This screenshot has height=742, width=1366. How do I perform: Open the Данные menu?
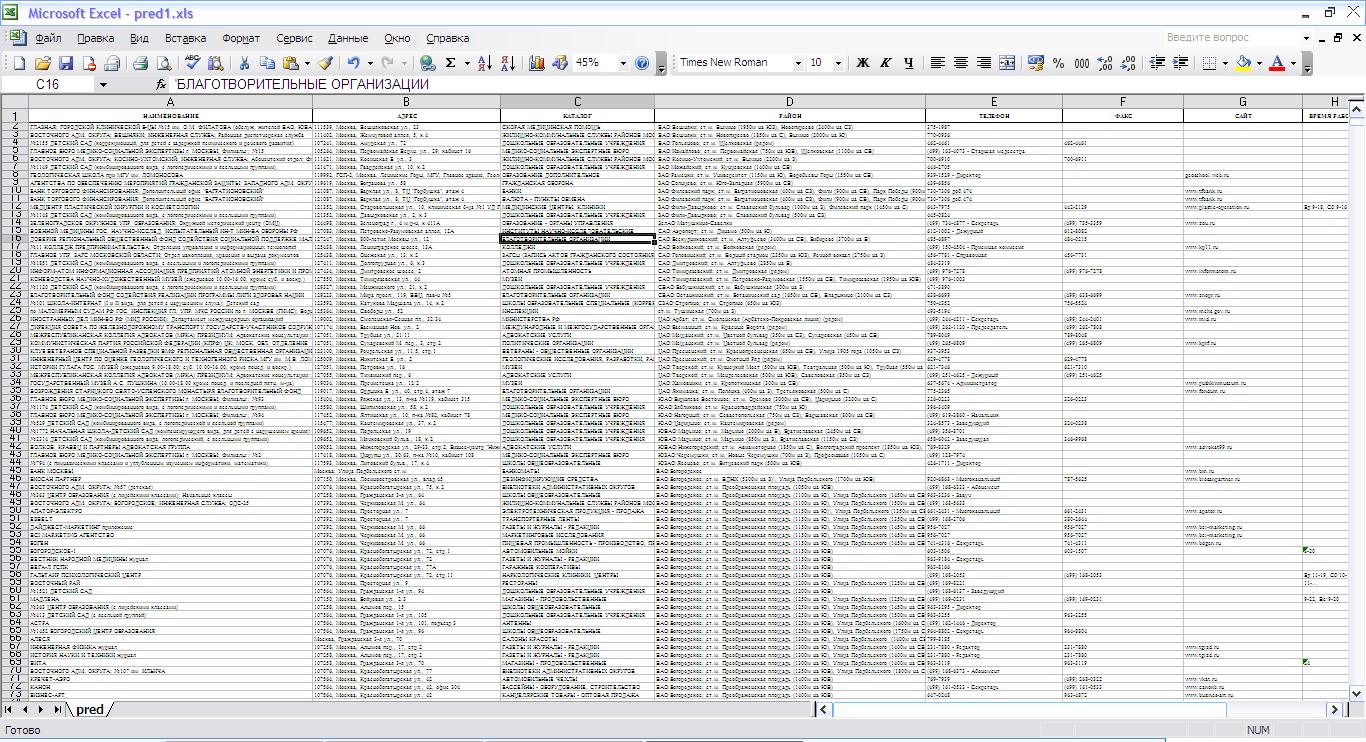coord(348,38)
